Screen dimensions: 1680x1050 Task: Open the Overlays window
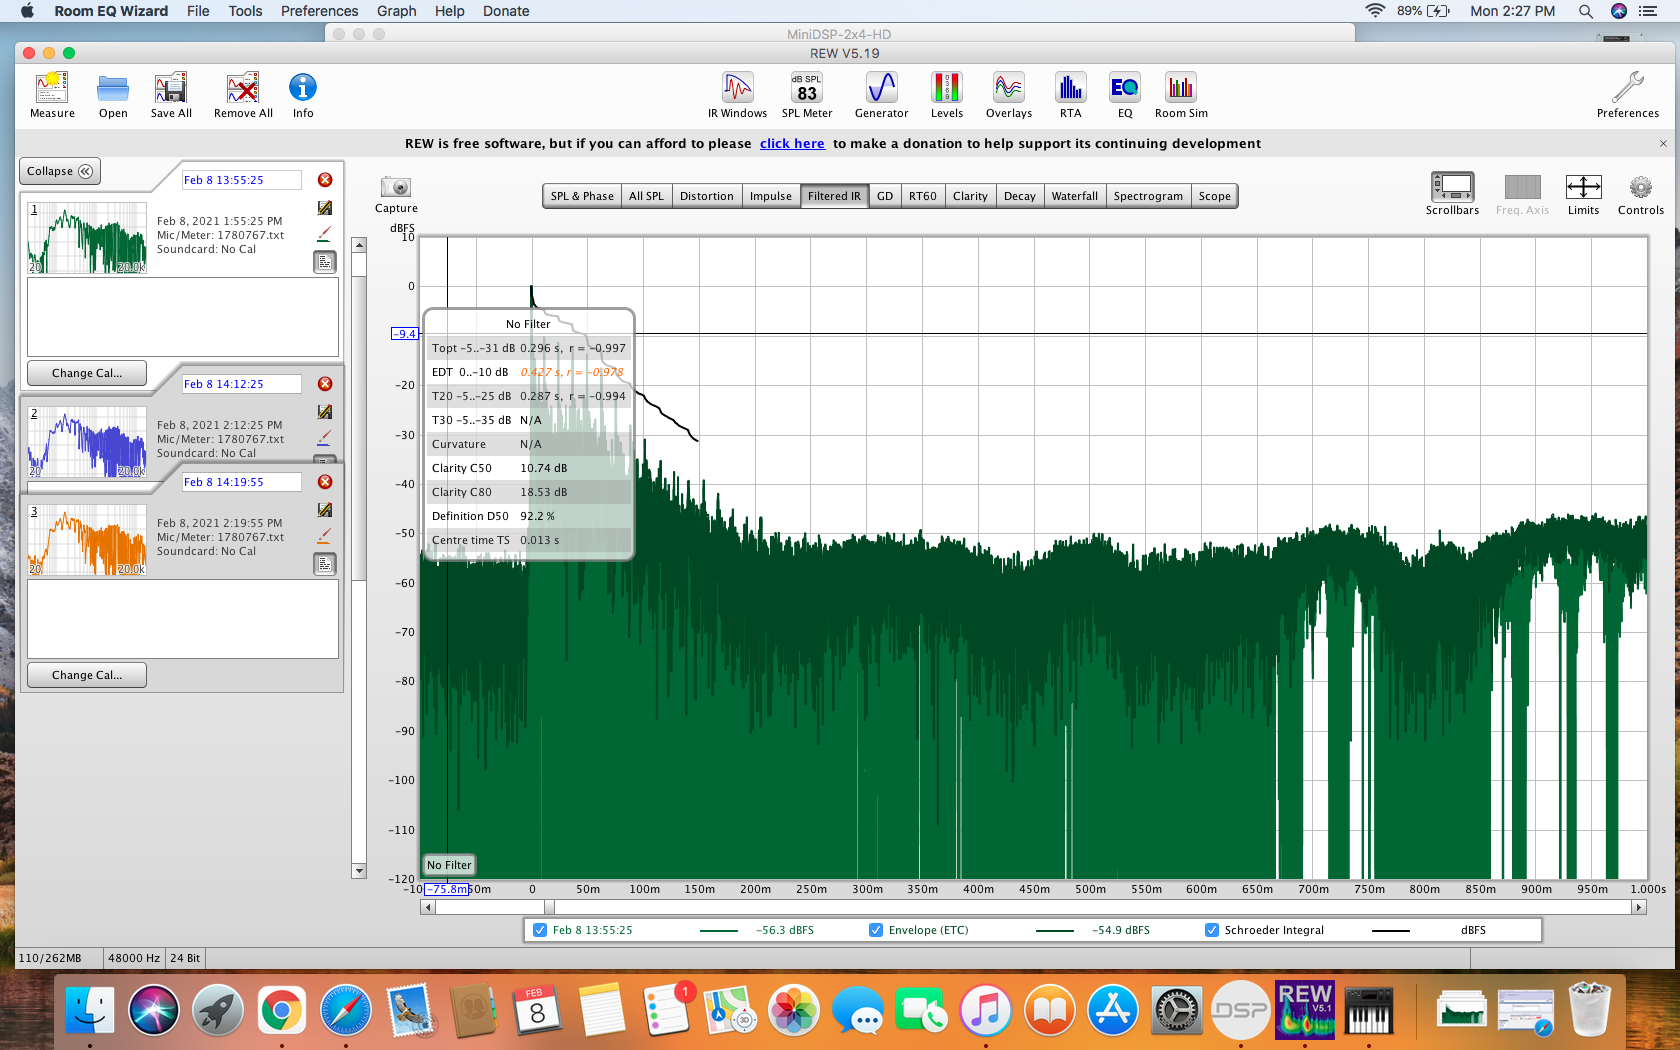point(1008,95)
